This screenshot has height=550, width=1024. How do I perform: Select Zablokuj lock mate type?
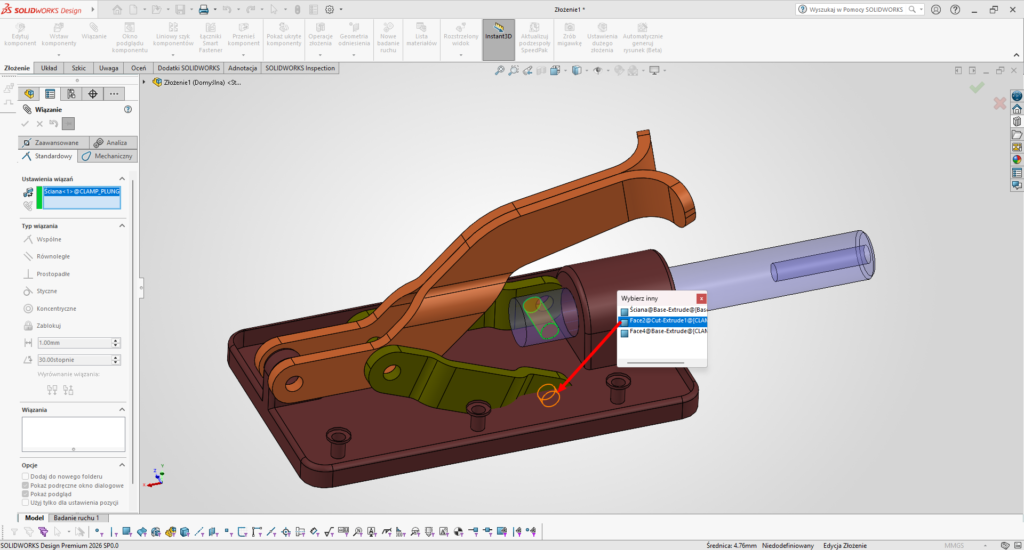click(42, 325)
